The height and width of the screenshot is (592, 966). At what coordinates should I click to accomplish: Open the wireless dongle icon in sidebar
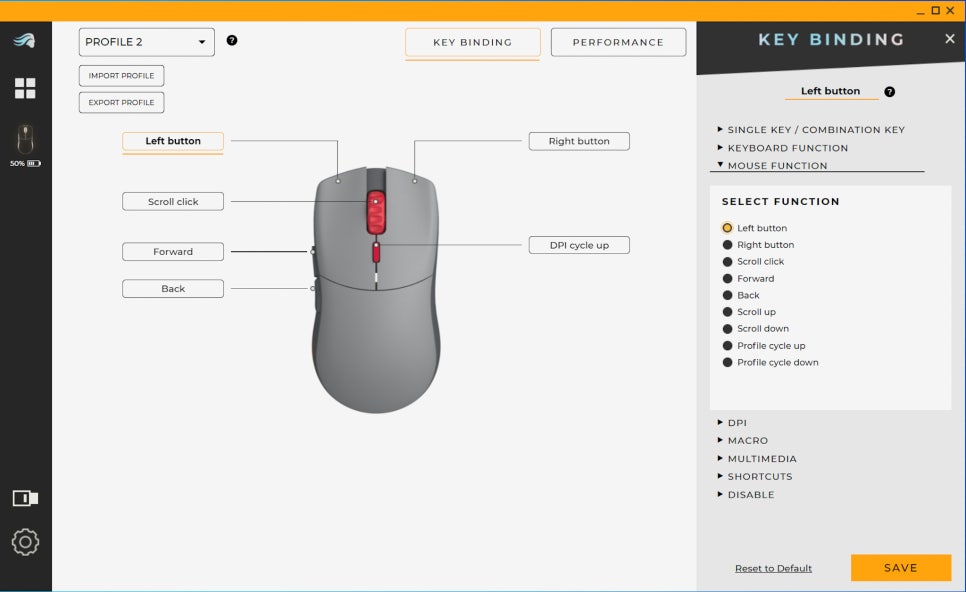tap(25, 498)
